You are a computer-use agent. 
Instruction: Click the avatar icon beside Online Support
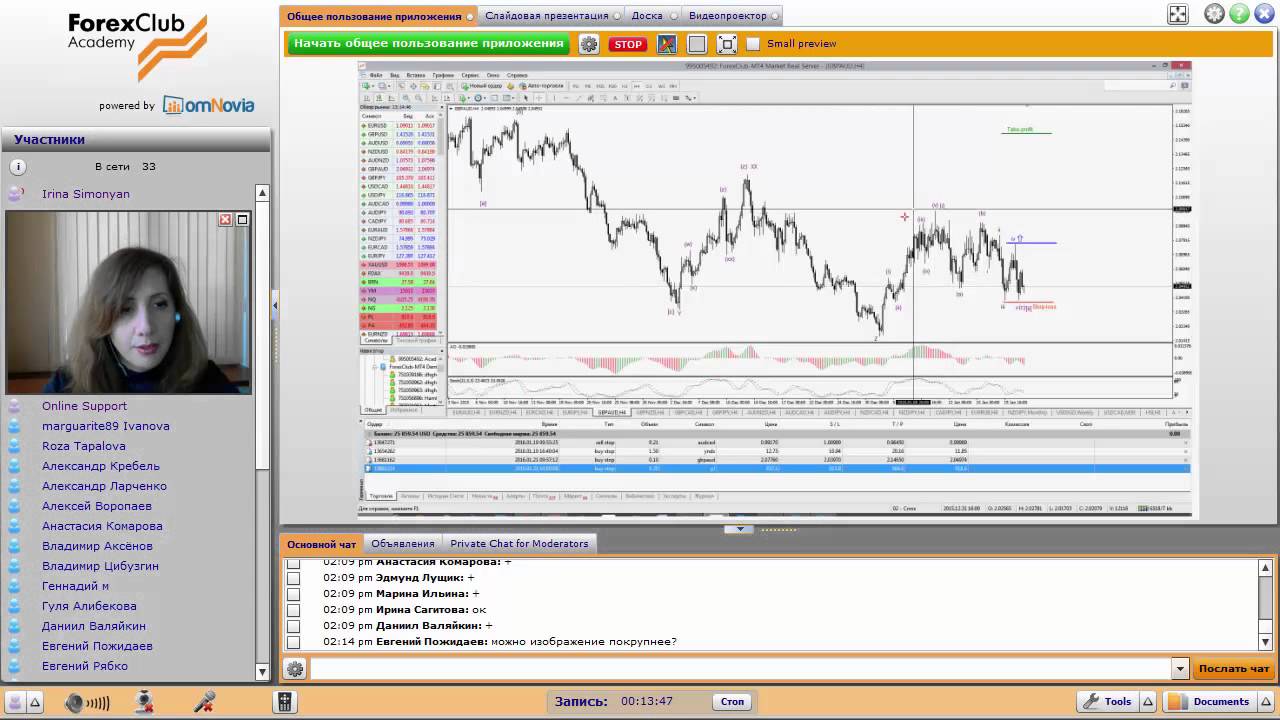pos(15,406)
